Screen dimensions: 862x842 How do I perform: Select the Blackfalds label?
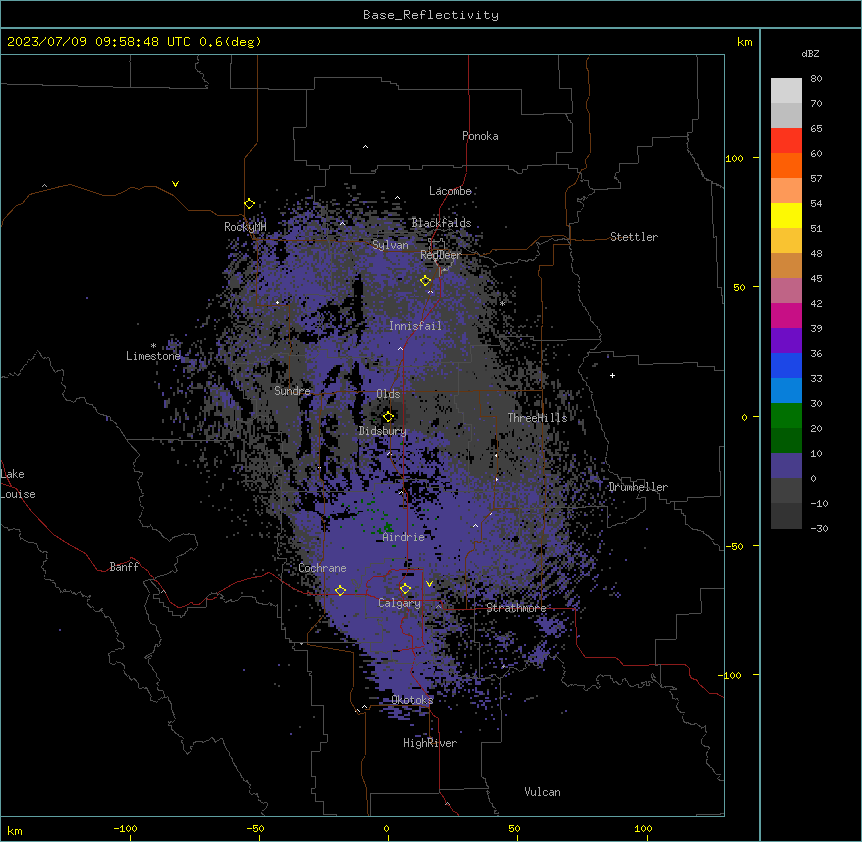point(441,223)
